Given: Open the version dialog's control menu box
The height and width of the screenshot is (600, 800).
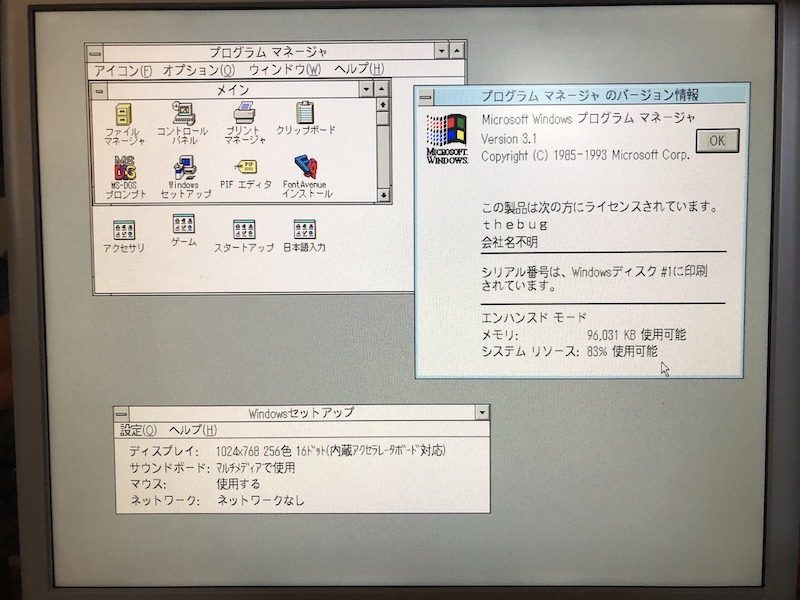Looking at the screenshot, I should click(426, 97).
